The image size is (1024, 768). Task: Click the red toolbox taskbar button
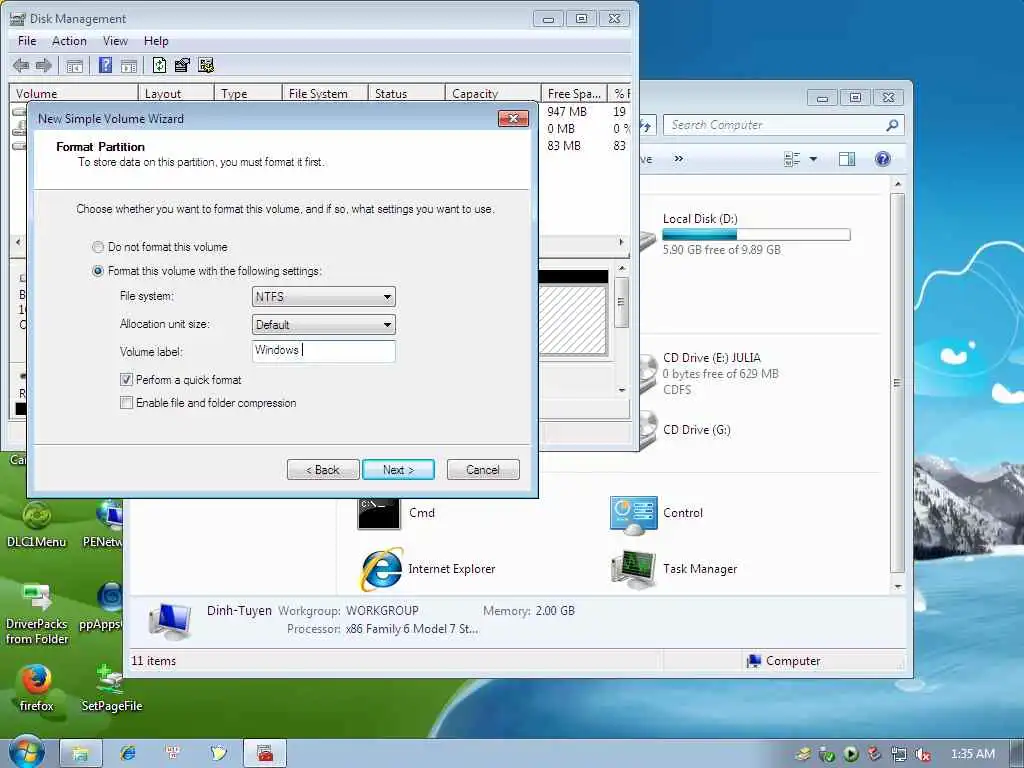pyautogui.click(x=264, y=753)
